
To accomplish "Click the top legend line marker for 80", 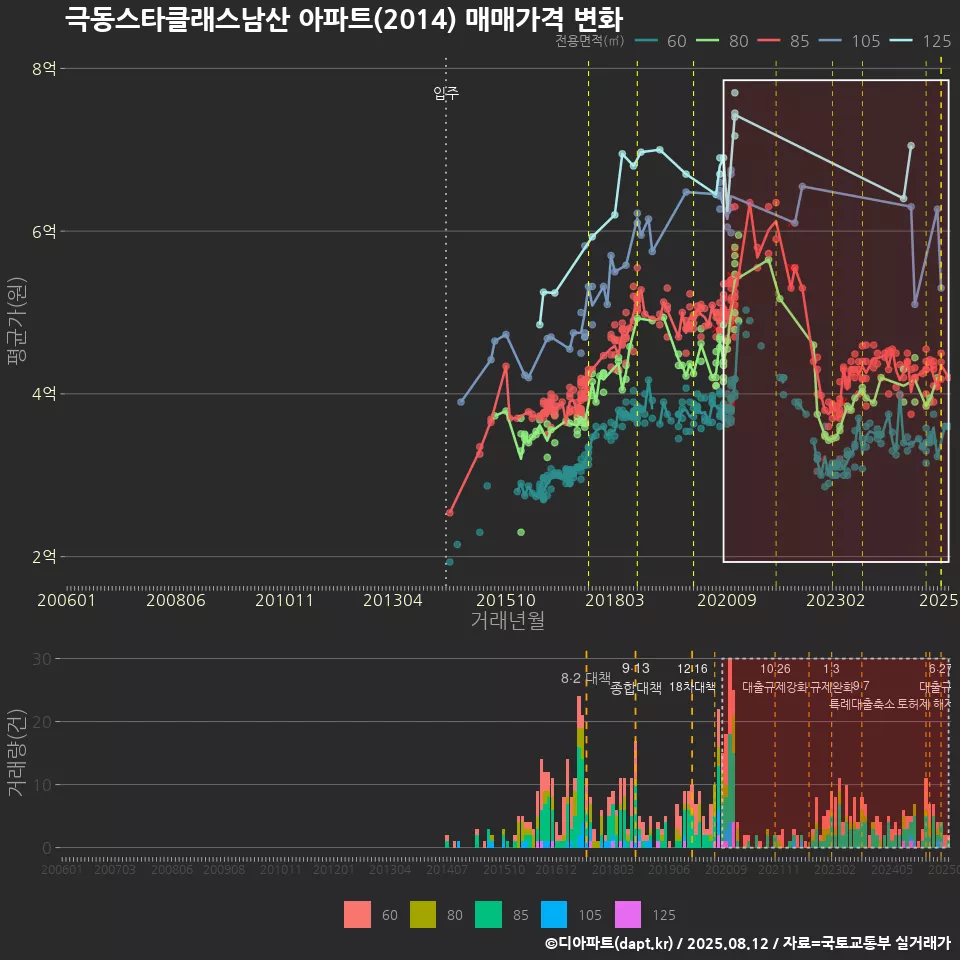I will pos(708,41).
